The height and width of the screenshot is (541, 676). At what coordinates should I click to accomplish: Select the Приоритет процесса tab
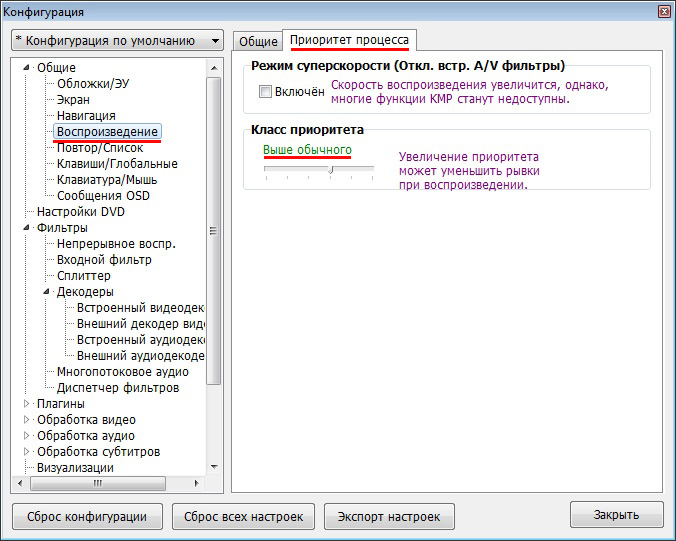click(349, 40)
